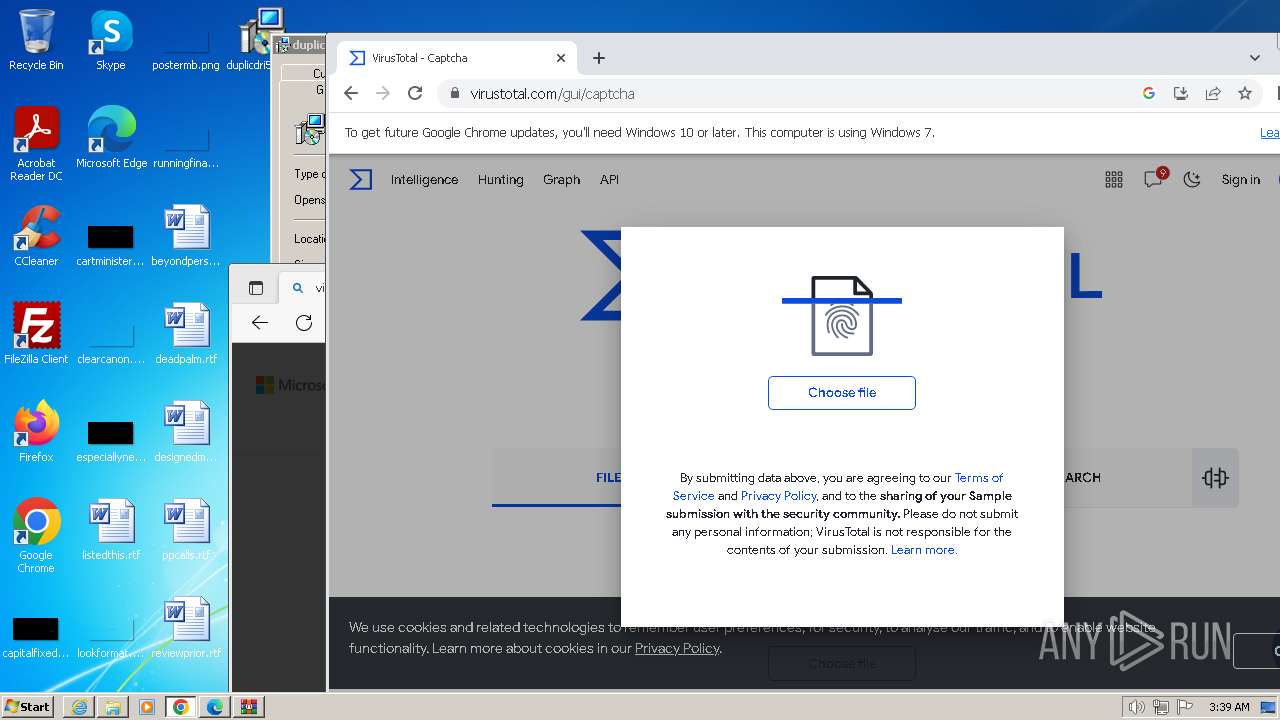The image size is (1280, 720).
Task: Open Privacy Policy link in dialog
Action: point(779,496)
